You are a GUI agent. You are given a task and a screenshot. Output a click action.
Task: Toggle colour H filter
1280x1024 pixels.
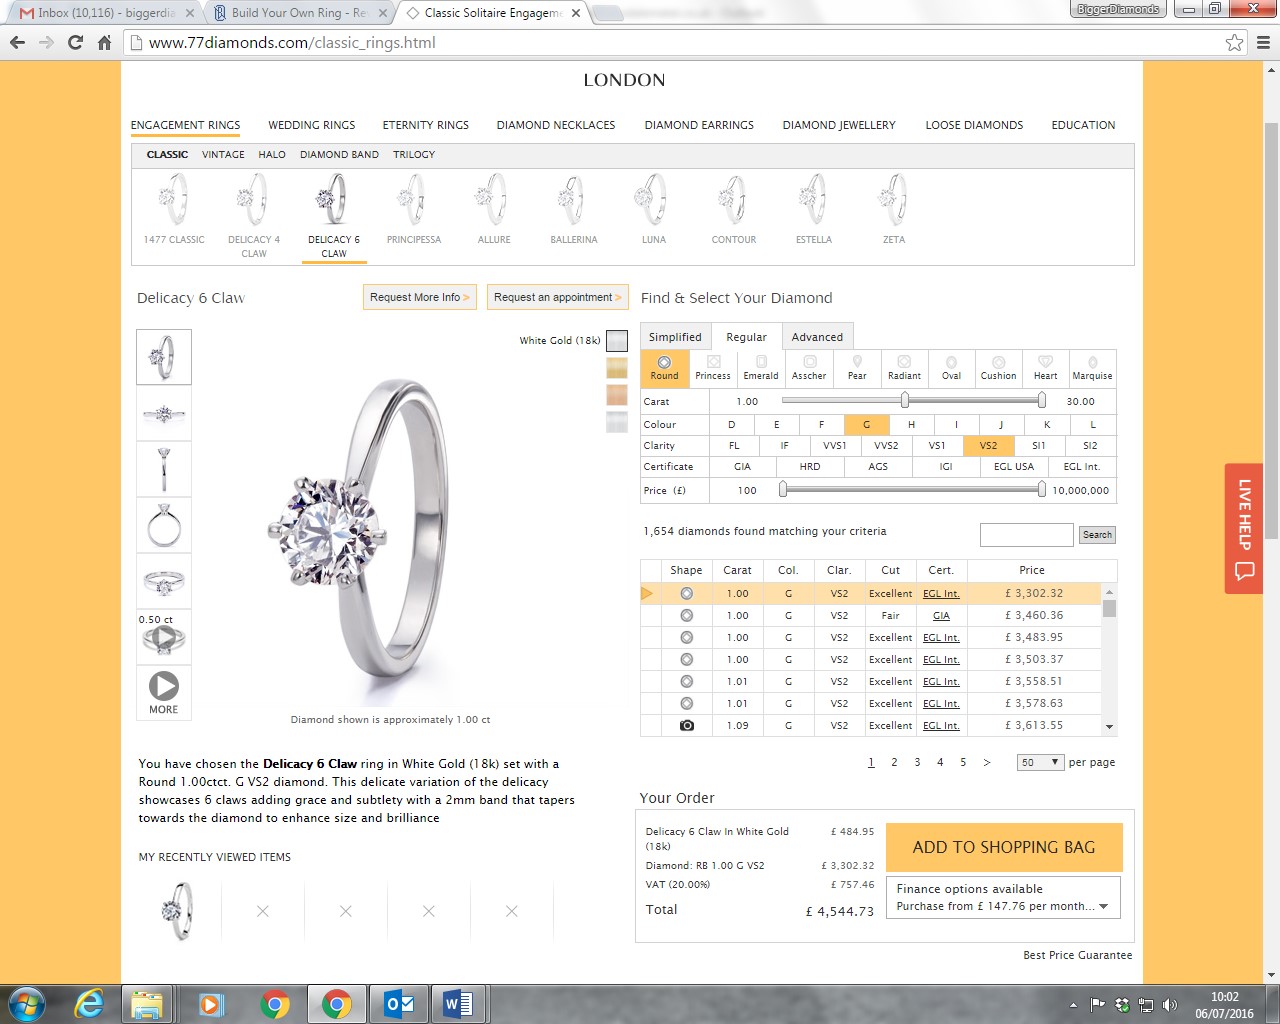pos(911,425)
